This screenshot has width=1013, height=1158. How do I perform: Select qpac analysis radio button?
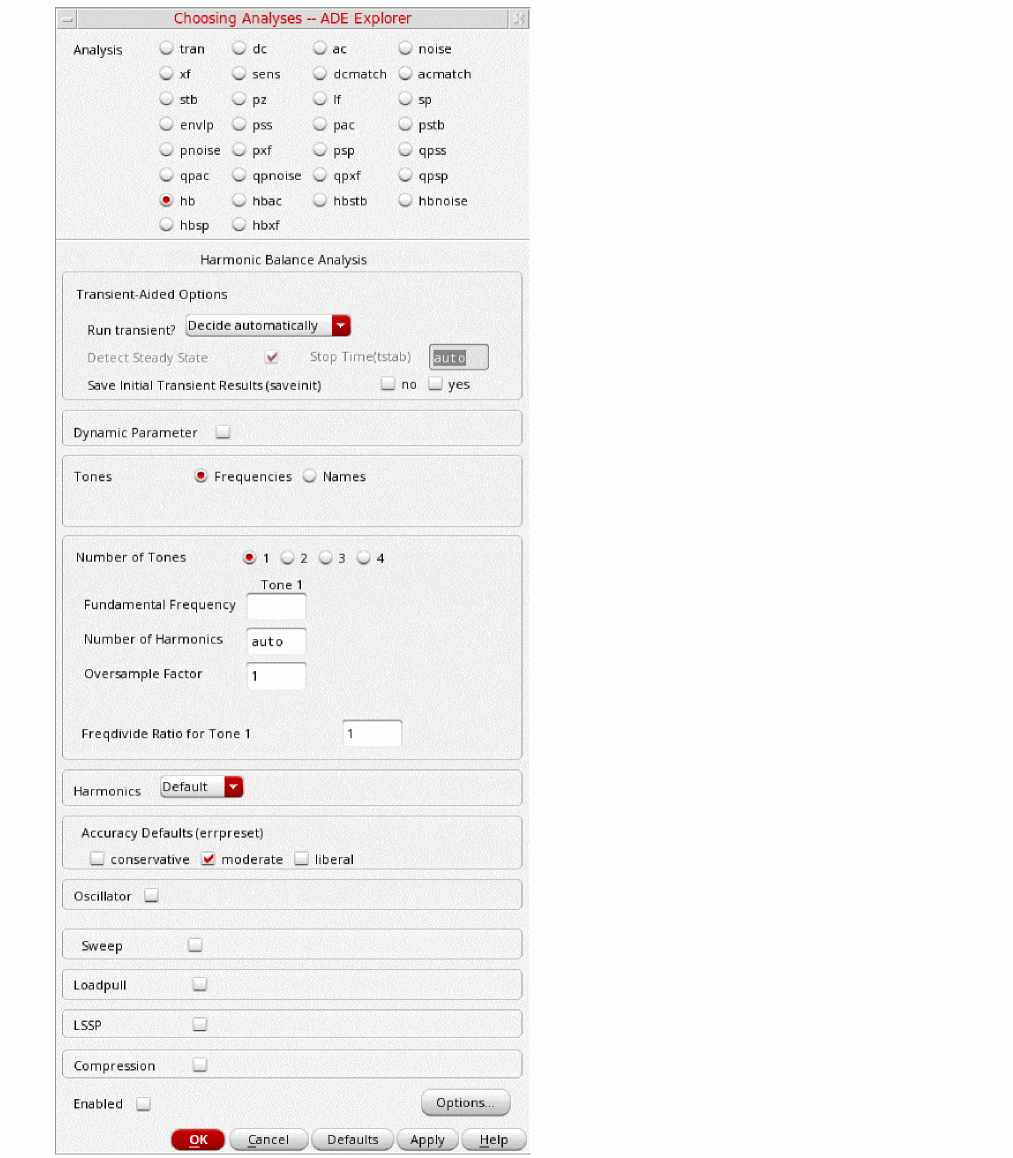(167, 176)
